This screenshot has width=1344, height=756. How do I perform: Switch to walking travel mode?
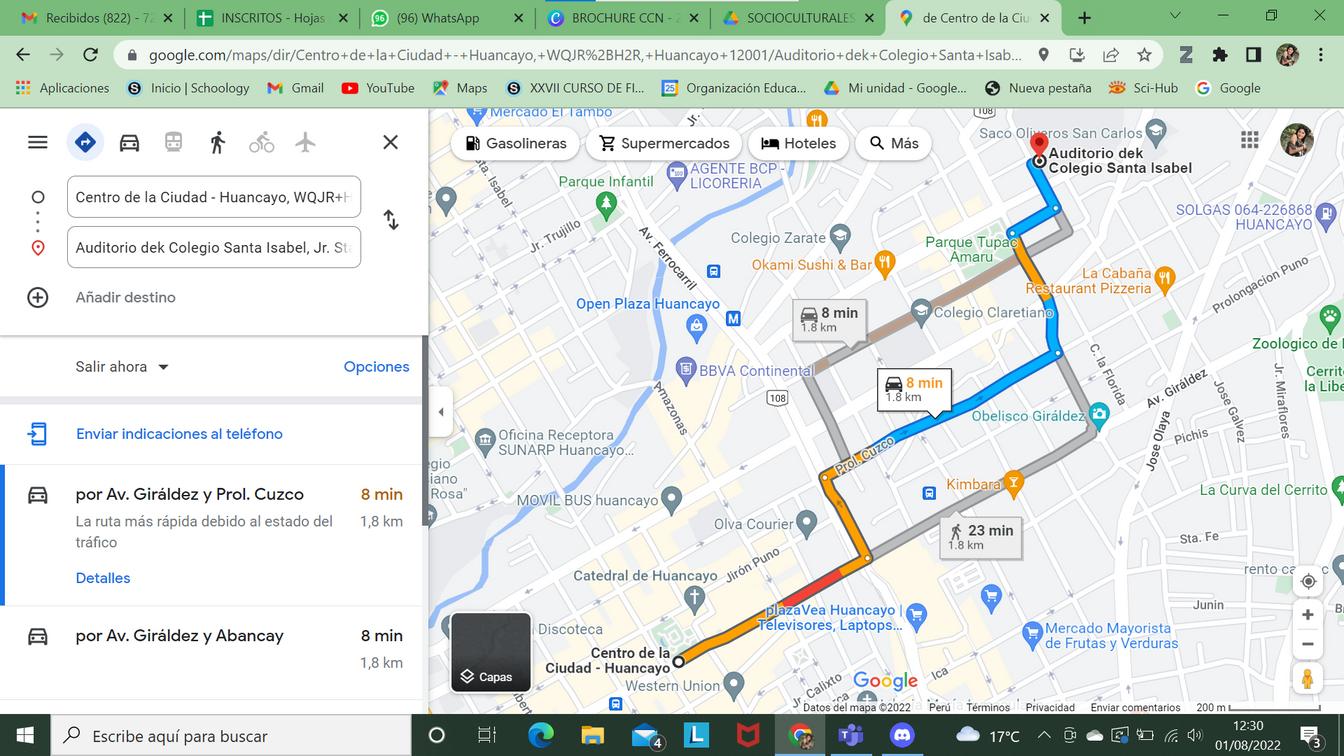217,143
